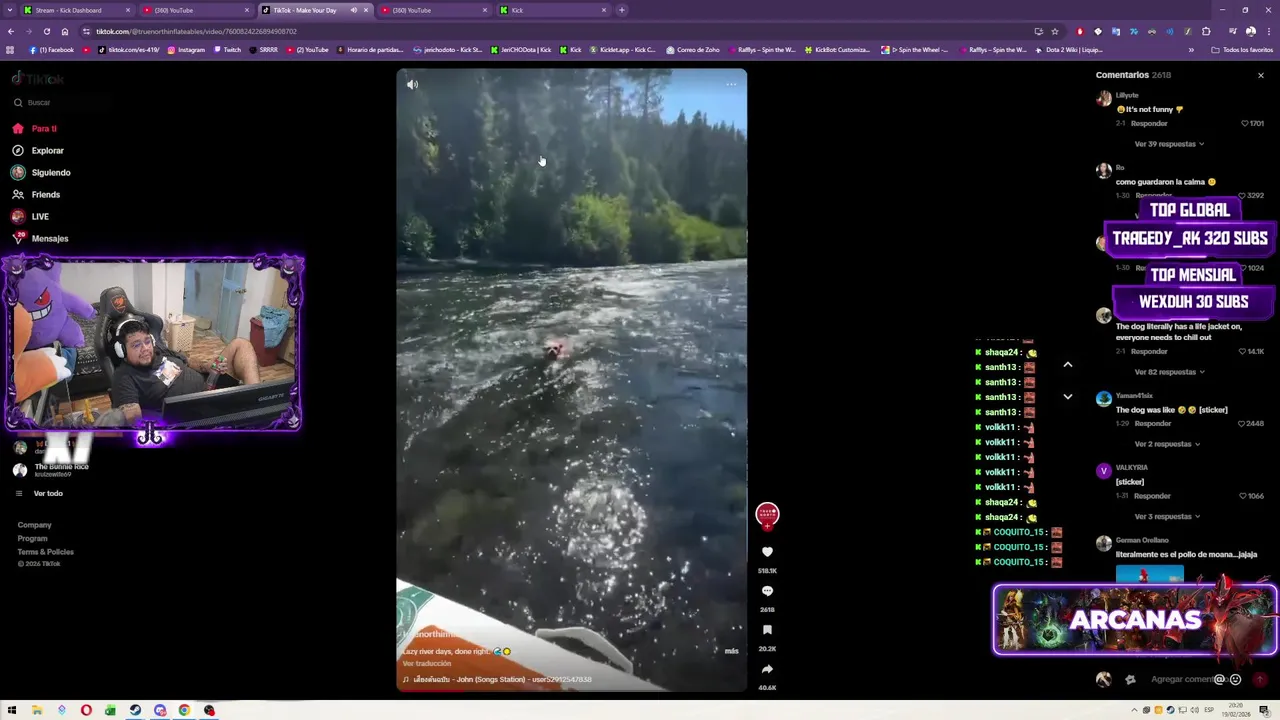
Task: Click Ver traducción under the caption
Action: pyautogui.click(x=427, y=664)
